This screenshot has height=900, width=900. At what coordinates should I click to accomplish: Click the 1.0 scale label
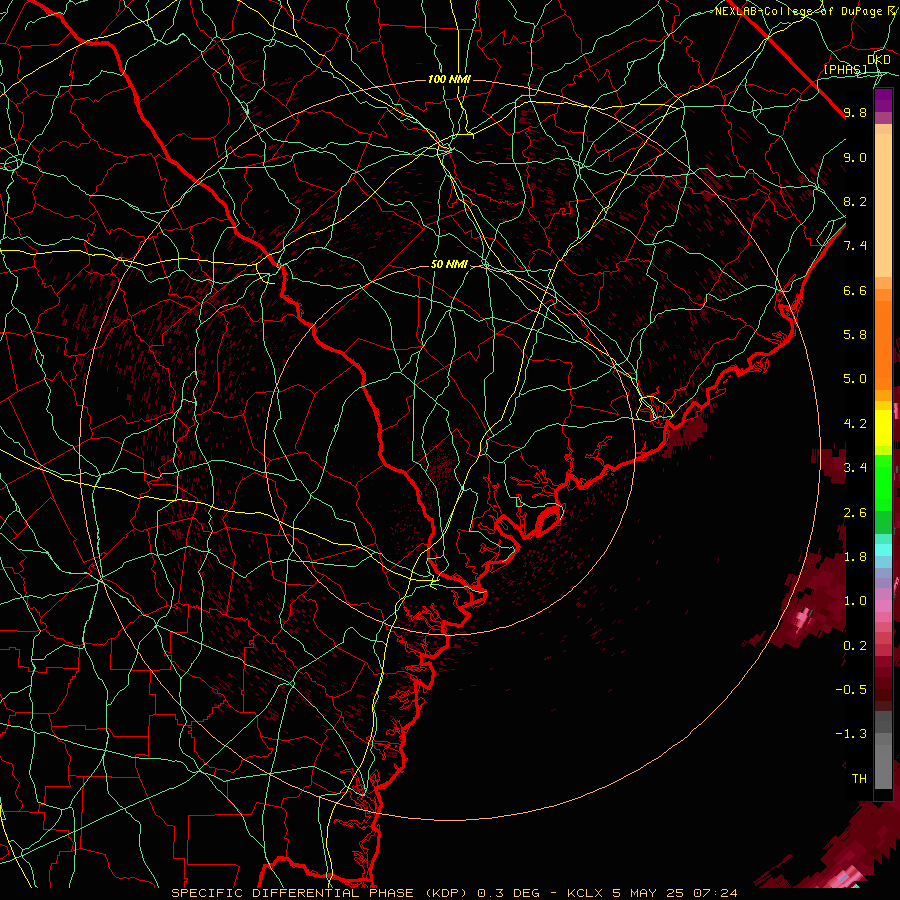855,601
